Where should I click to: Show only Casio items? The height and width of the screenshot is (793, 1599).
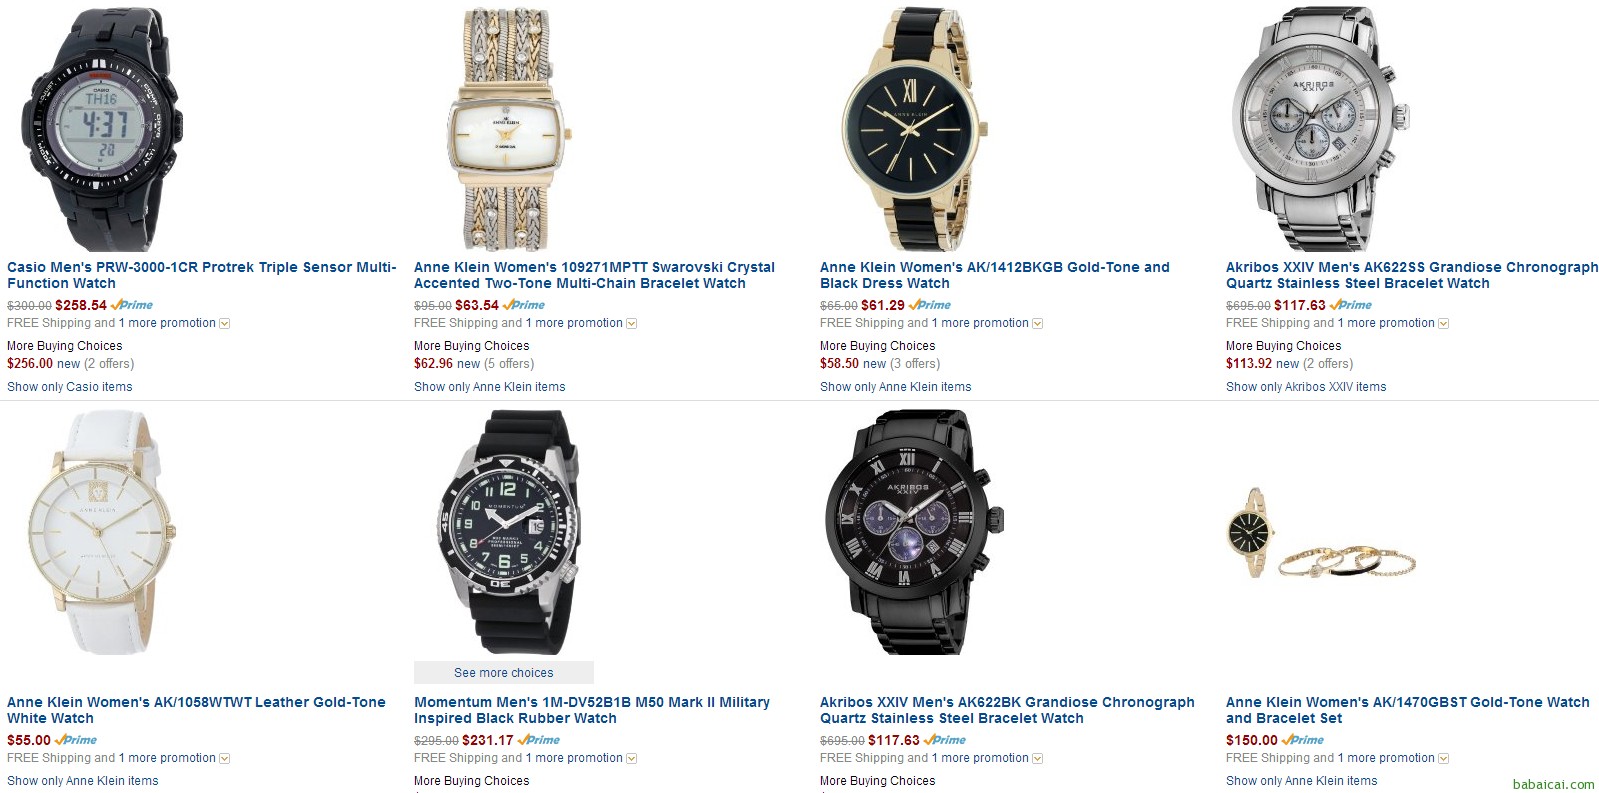tap(70, 387)
